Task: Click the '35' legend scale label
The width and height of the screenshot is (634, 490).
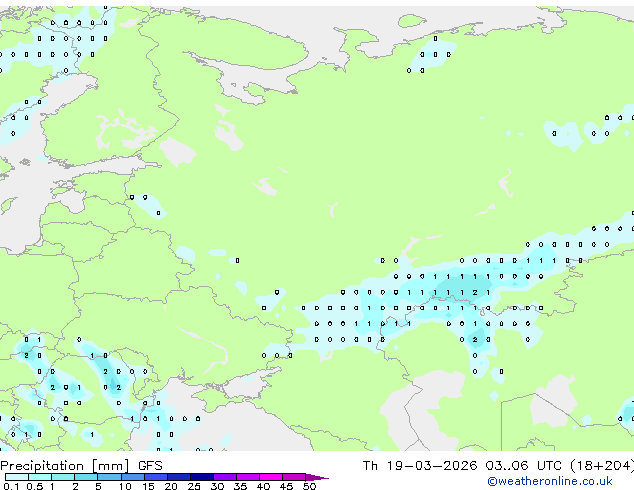Action: (240, 486)
